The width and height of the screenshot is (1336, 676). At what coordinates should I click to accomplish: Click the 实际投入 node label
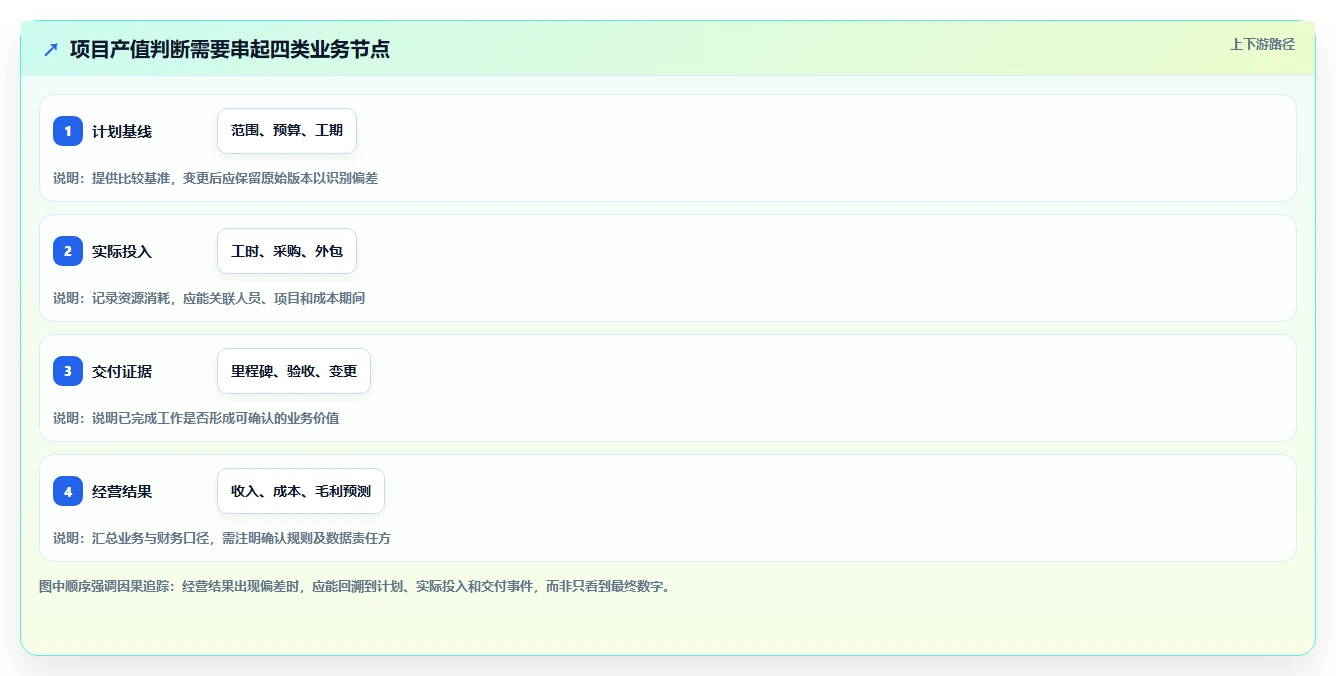pos(122,251)
